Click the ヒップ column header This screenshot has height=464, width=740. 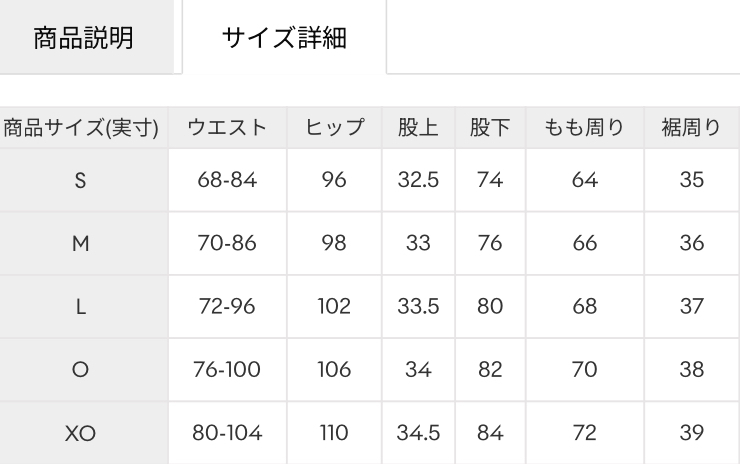pyautogui.click(x=334, y=128)
